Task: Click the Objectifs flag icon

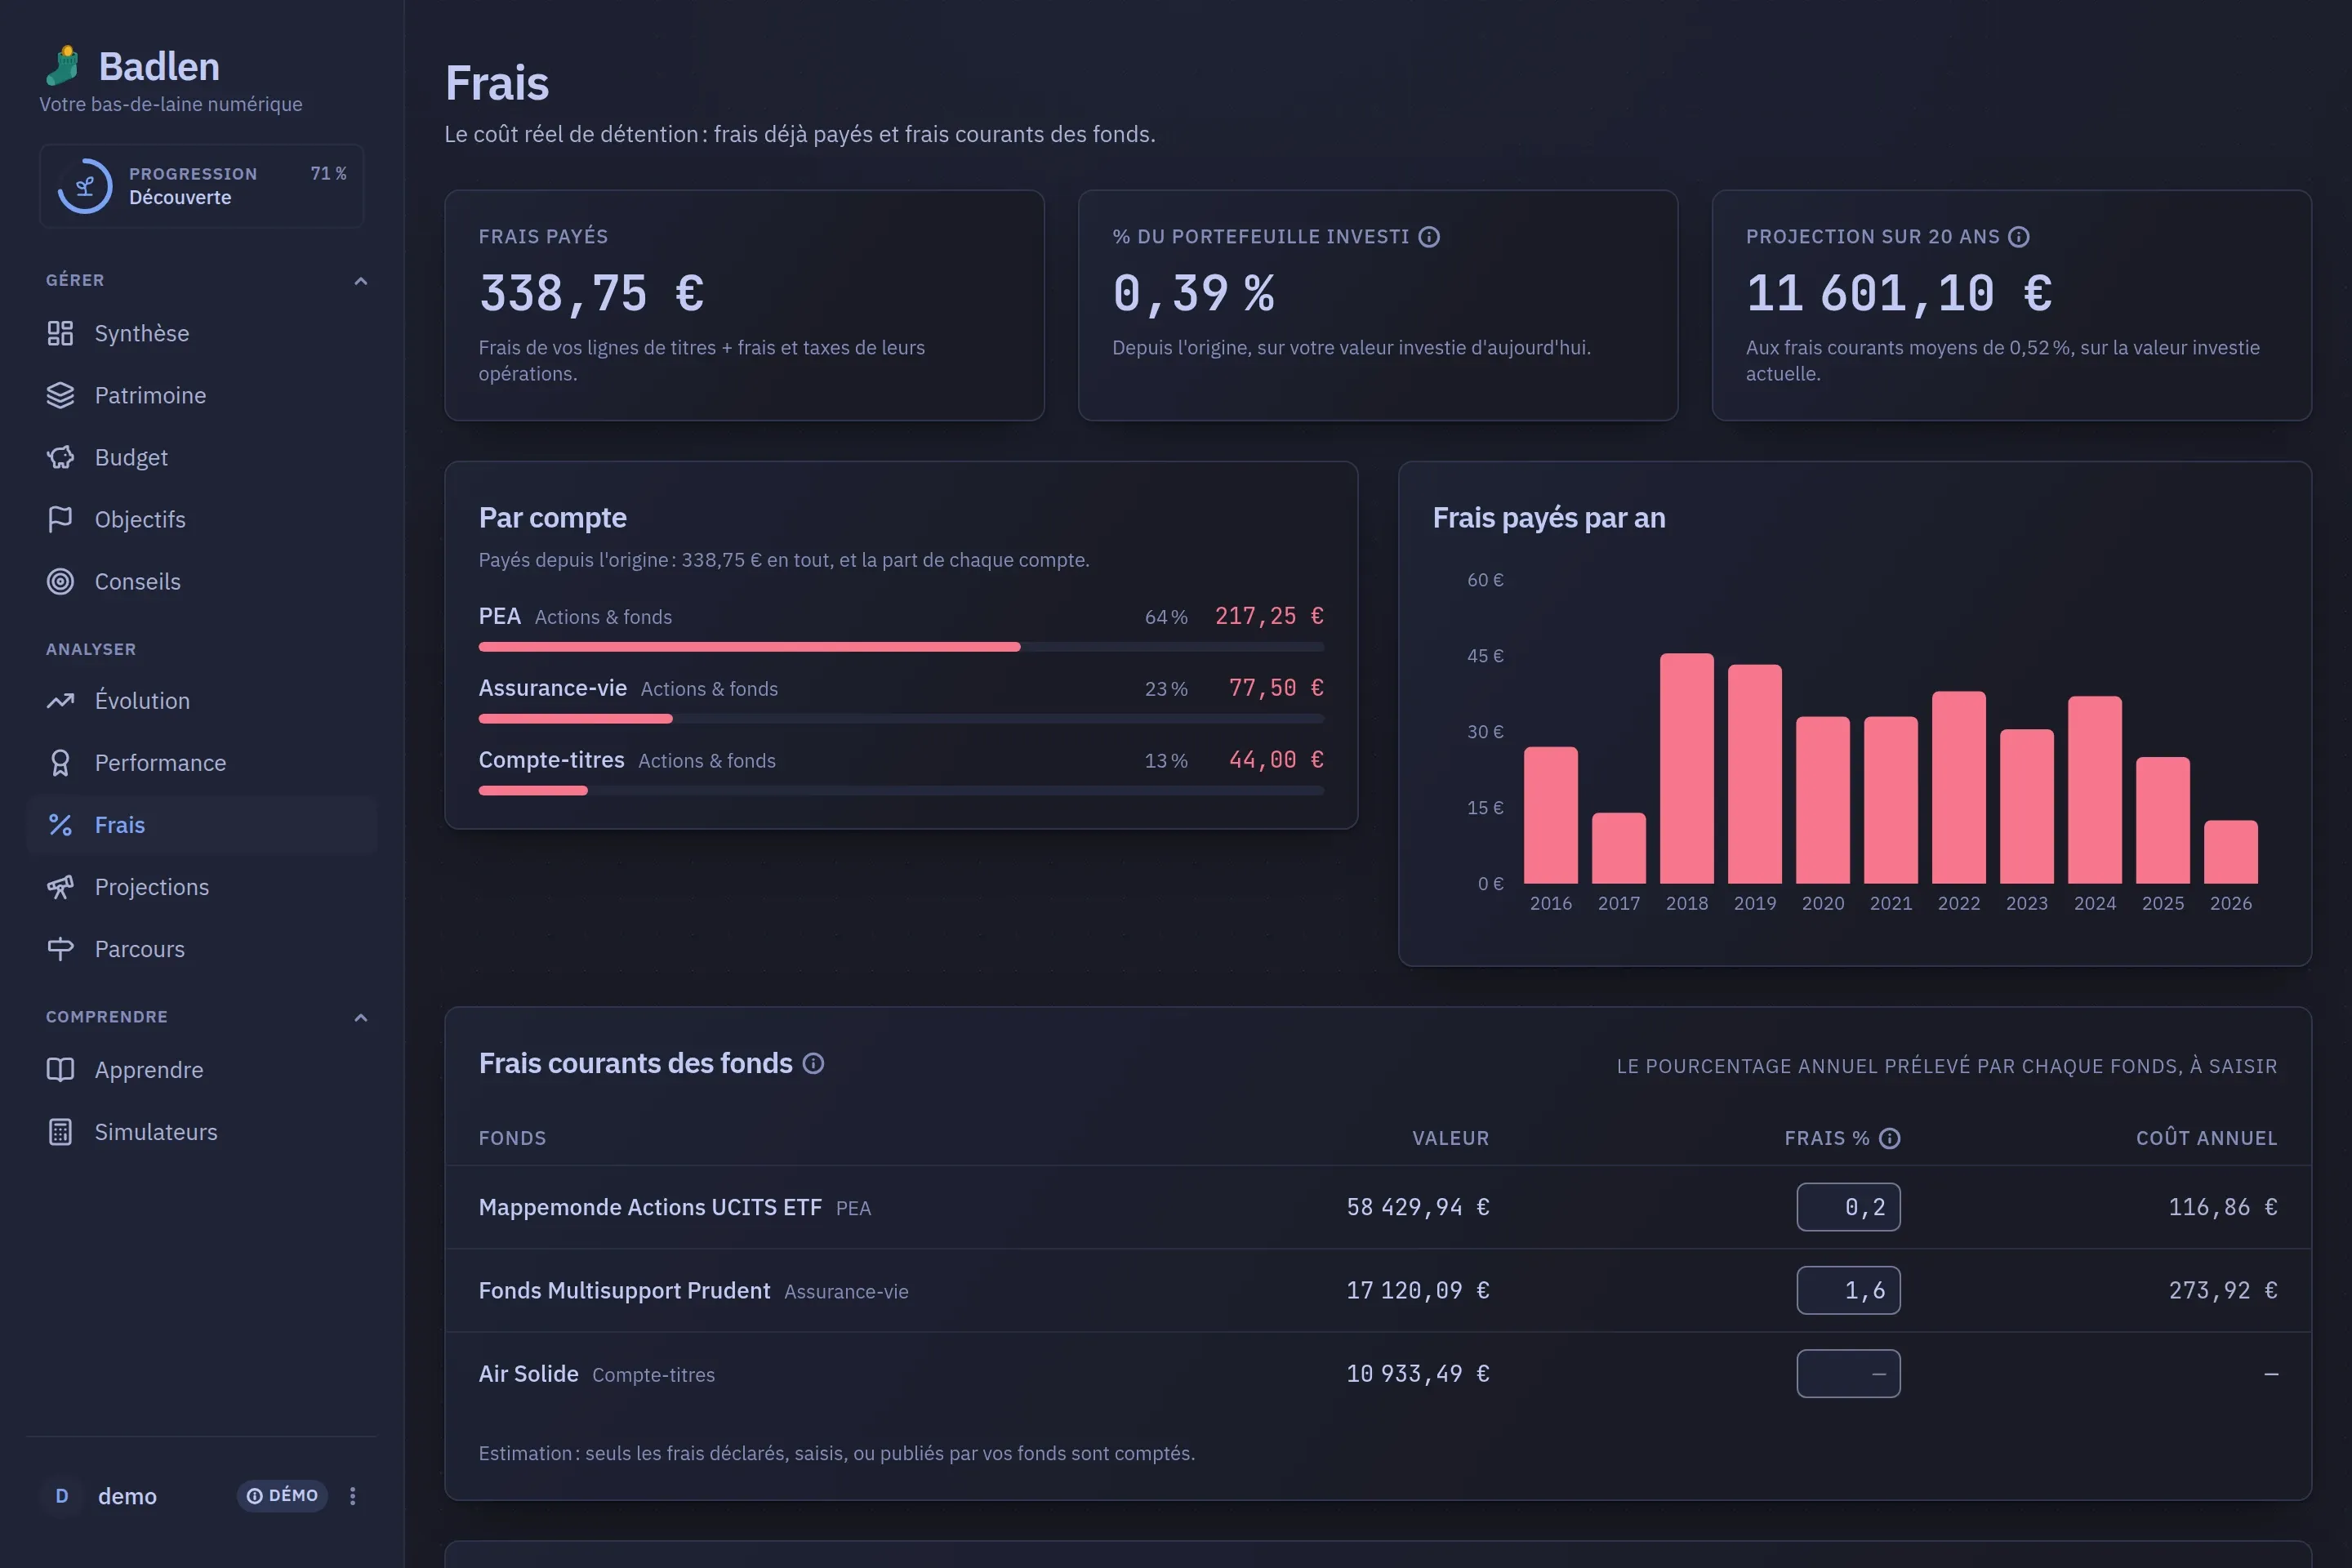Action: coord(60,519)
